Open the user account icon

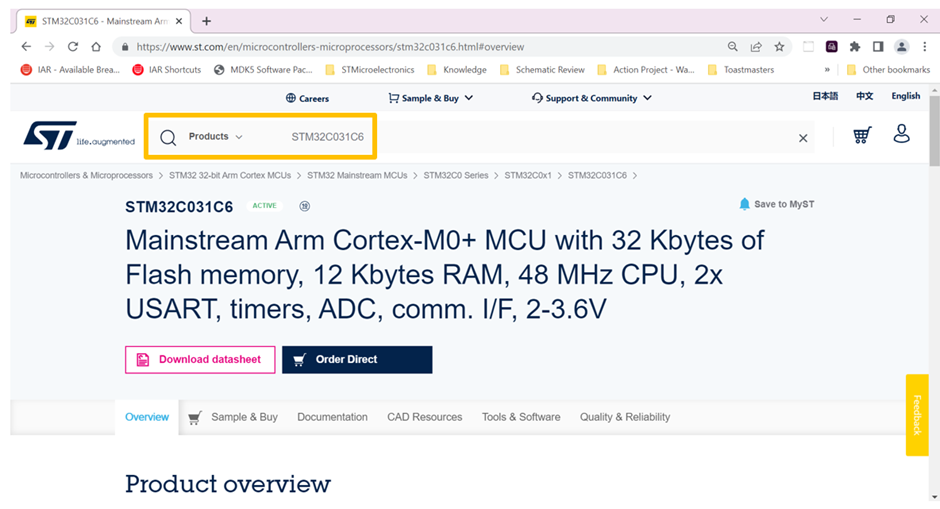pos(901,134)
